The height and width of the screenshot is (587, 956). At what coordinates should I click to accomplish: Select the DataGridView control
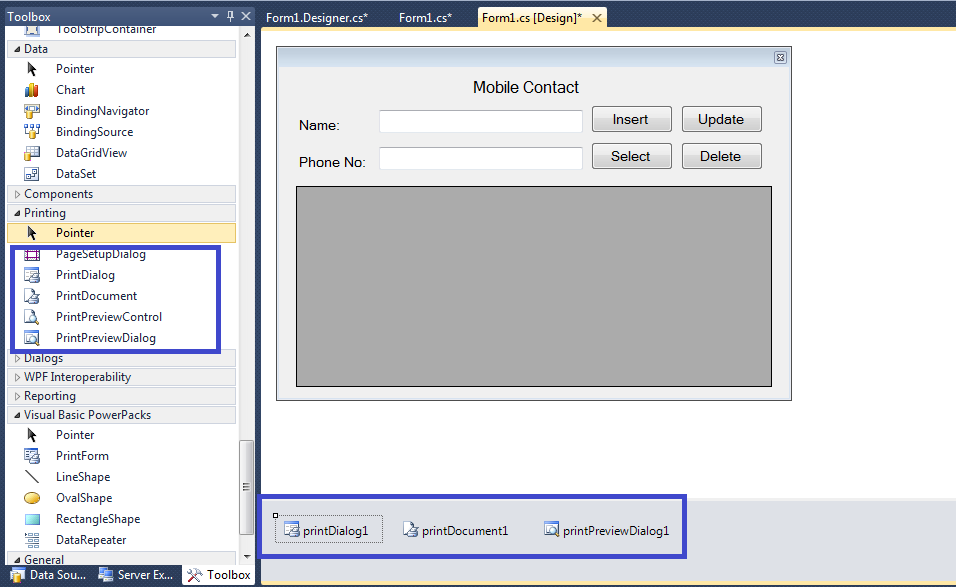(92, 152)
